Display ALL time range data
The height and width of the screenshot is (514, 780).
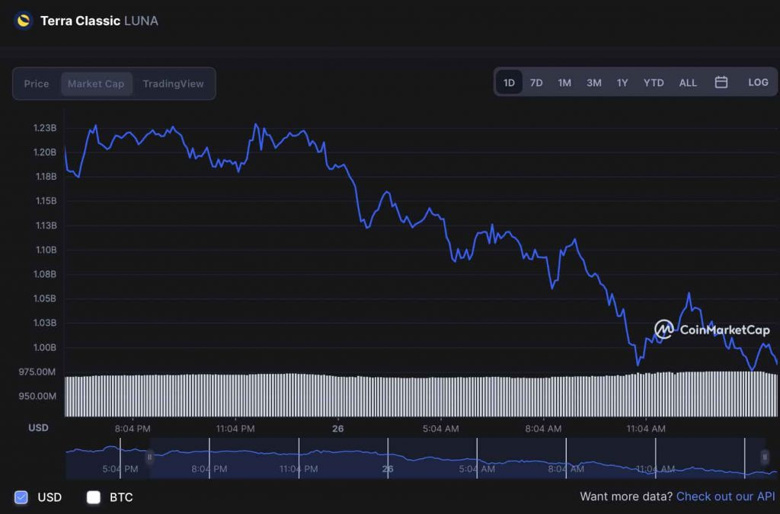tap(688, 83)
